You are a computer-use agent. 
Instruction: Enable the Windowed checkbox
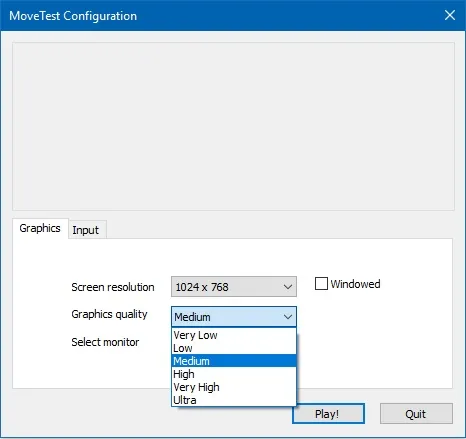(321, 284)
